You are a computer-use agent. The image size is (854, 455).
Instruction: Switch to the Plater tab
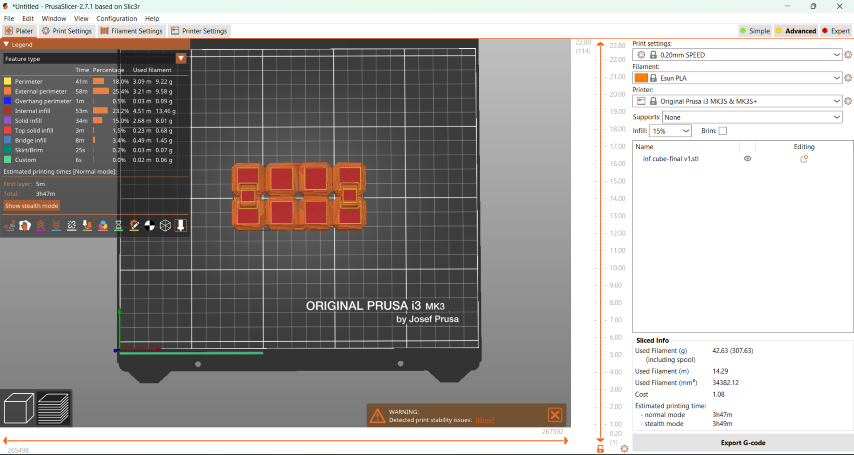(x=19, y=31)
